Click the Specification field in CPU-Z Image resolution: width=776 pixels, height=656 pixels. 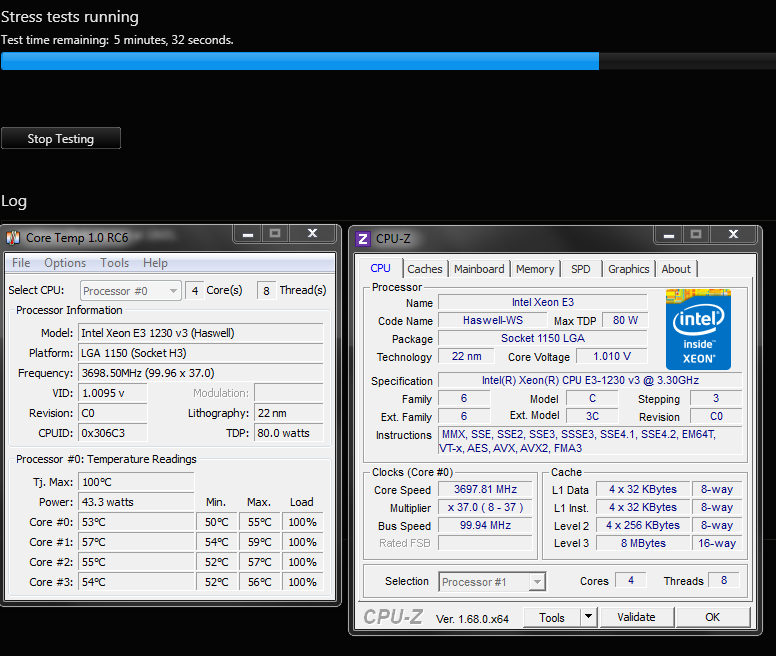(x=590, y=380)
